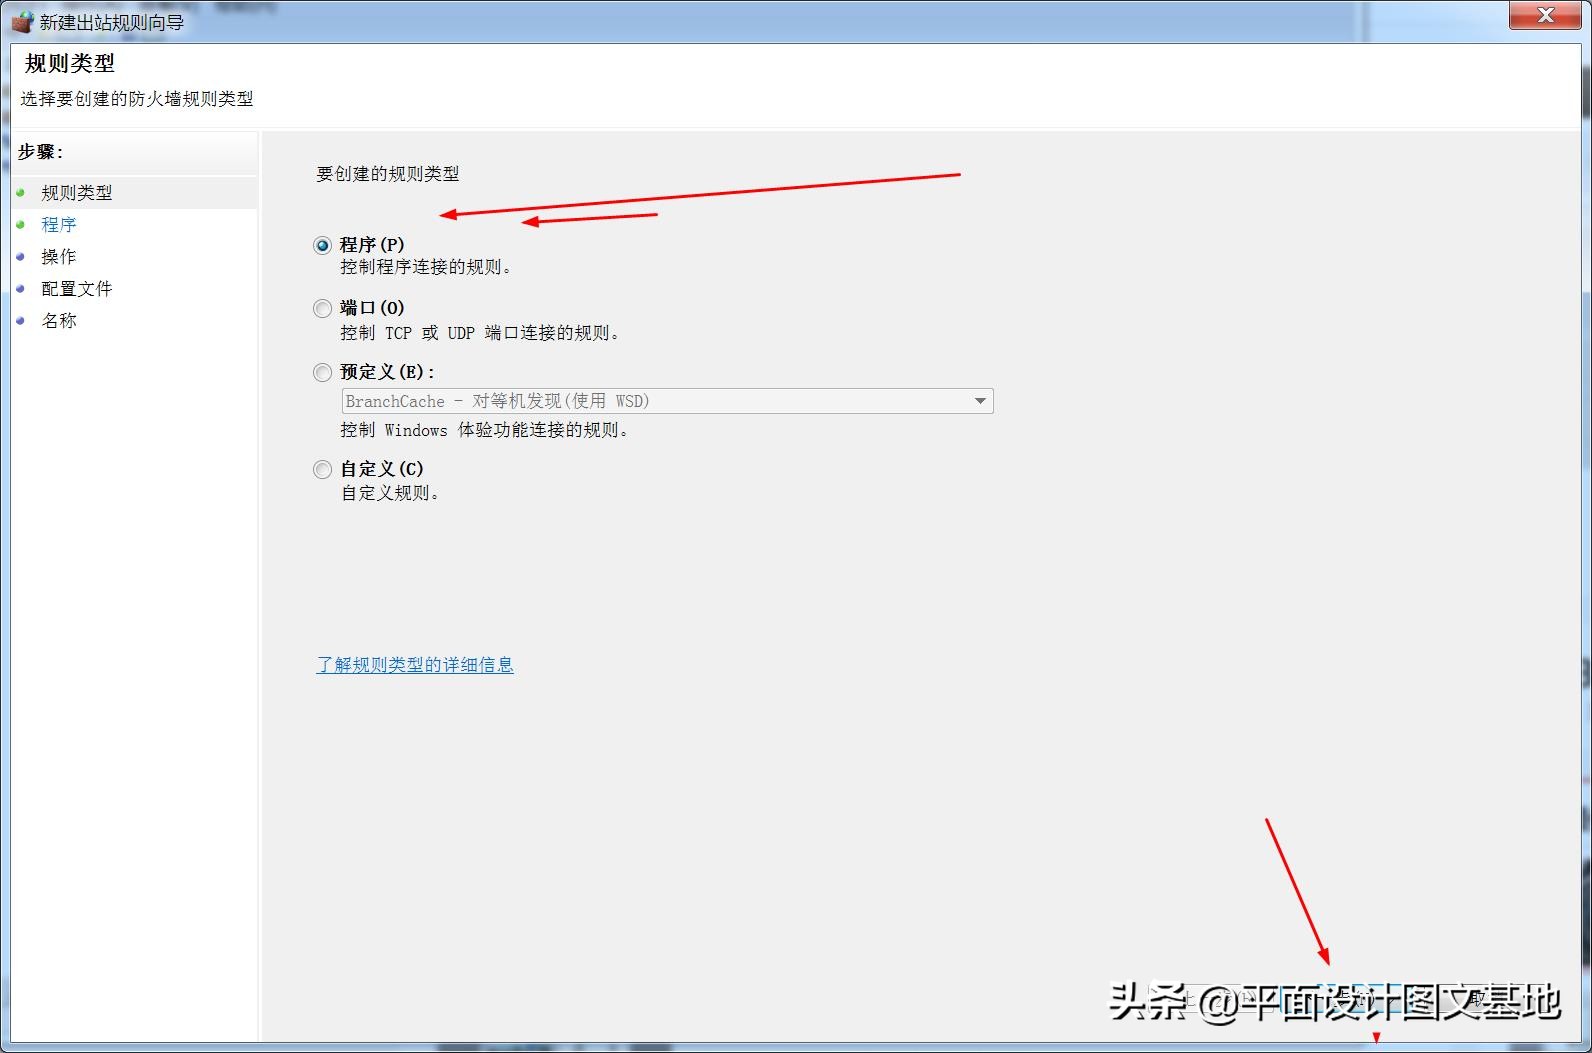
Task: Go to the 程序 step in sidebar
Action: (59, 225)
